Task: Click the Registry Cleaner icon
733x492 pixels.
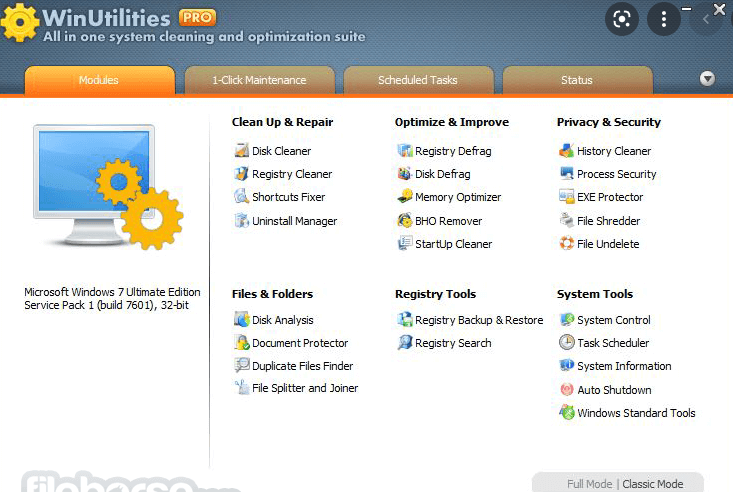Action: (241, 174)
